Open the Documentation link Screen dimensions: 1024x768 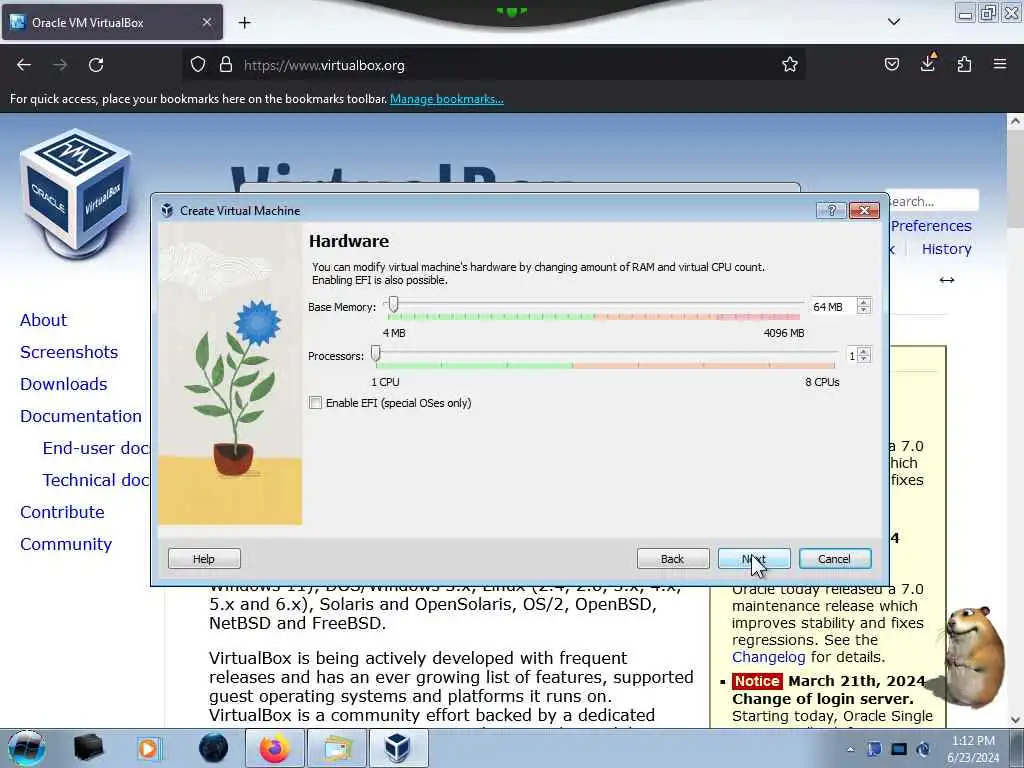pos(80,416)
